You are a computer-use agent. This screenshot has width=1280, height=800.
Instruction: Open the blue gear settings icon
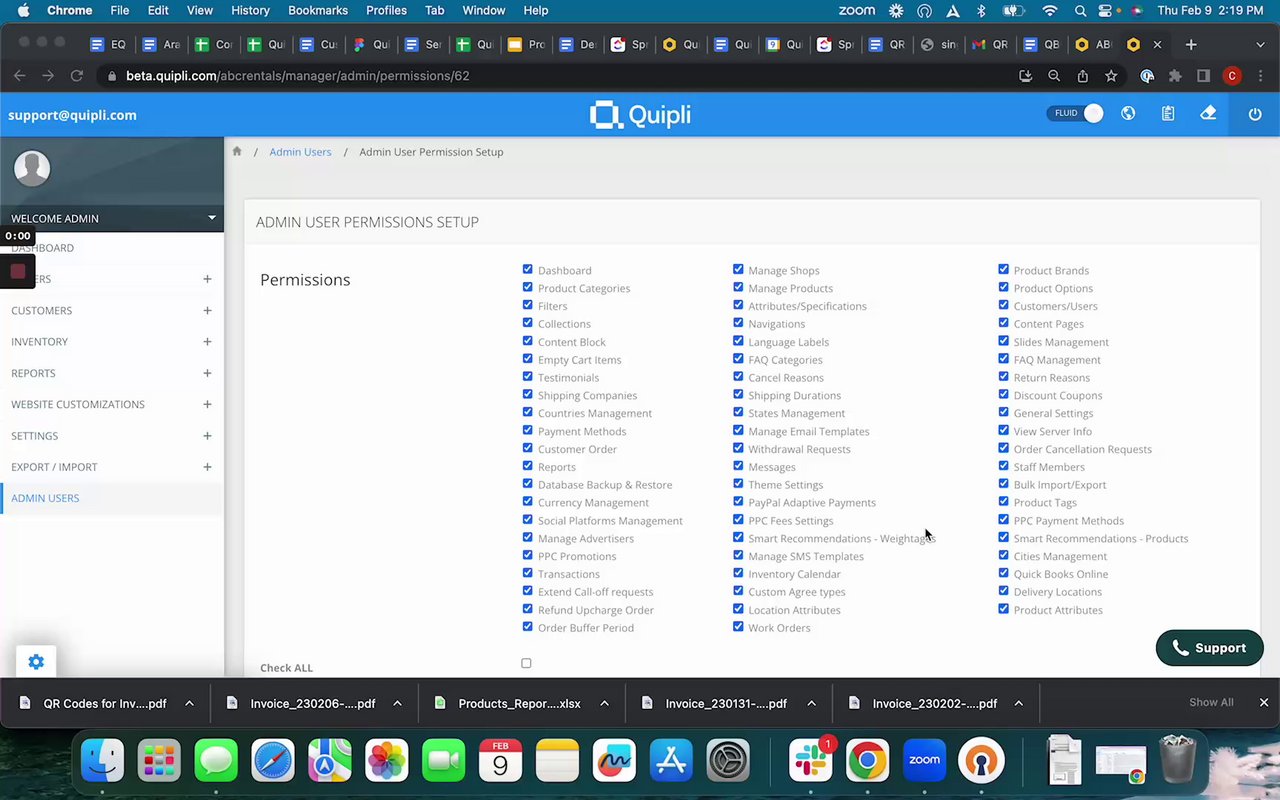(36, 662)
